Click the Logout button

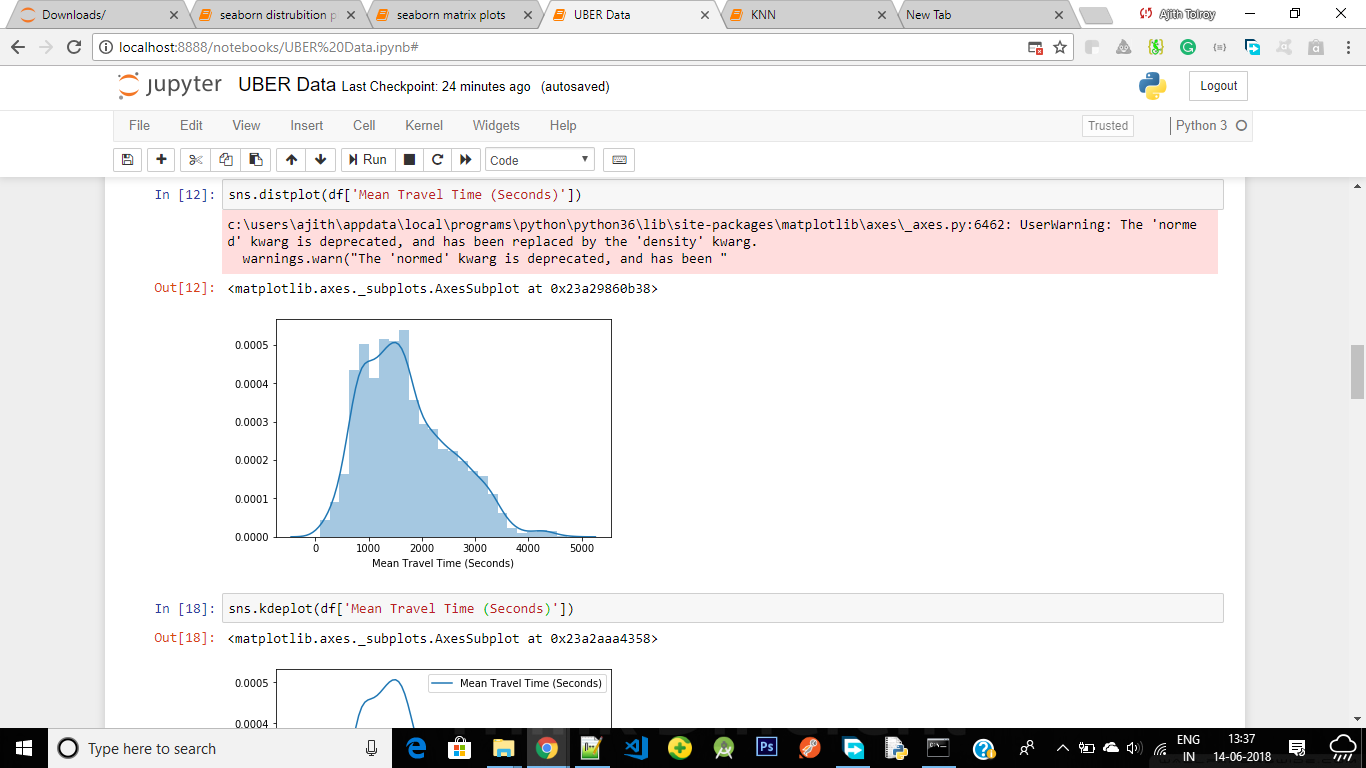tap(1217, 86)
